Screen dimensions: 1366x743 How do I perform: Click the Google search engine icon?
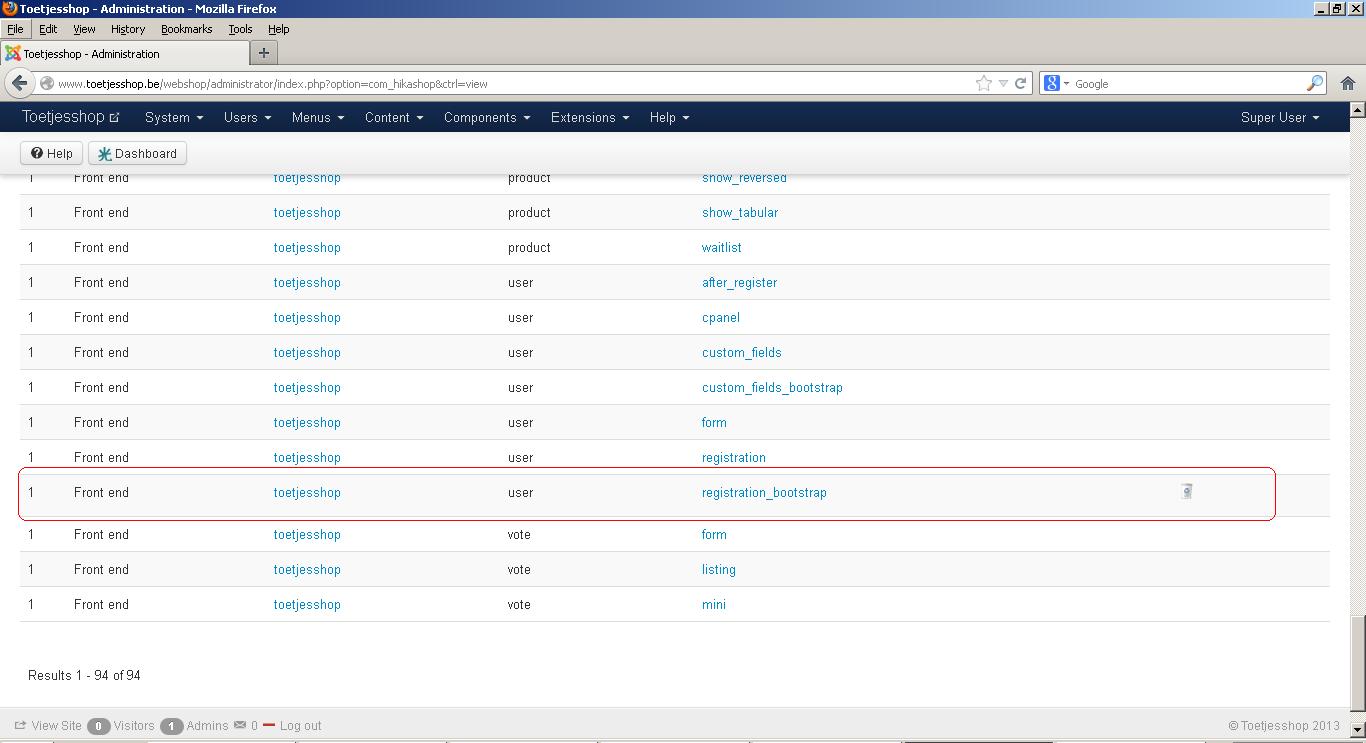(x=1051, y=84)
